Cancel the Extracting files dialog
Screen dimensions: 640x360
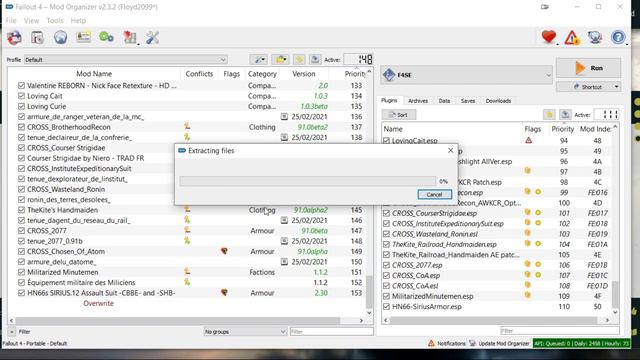click(434, 194)
